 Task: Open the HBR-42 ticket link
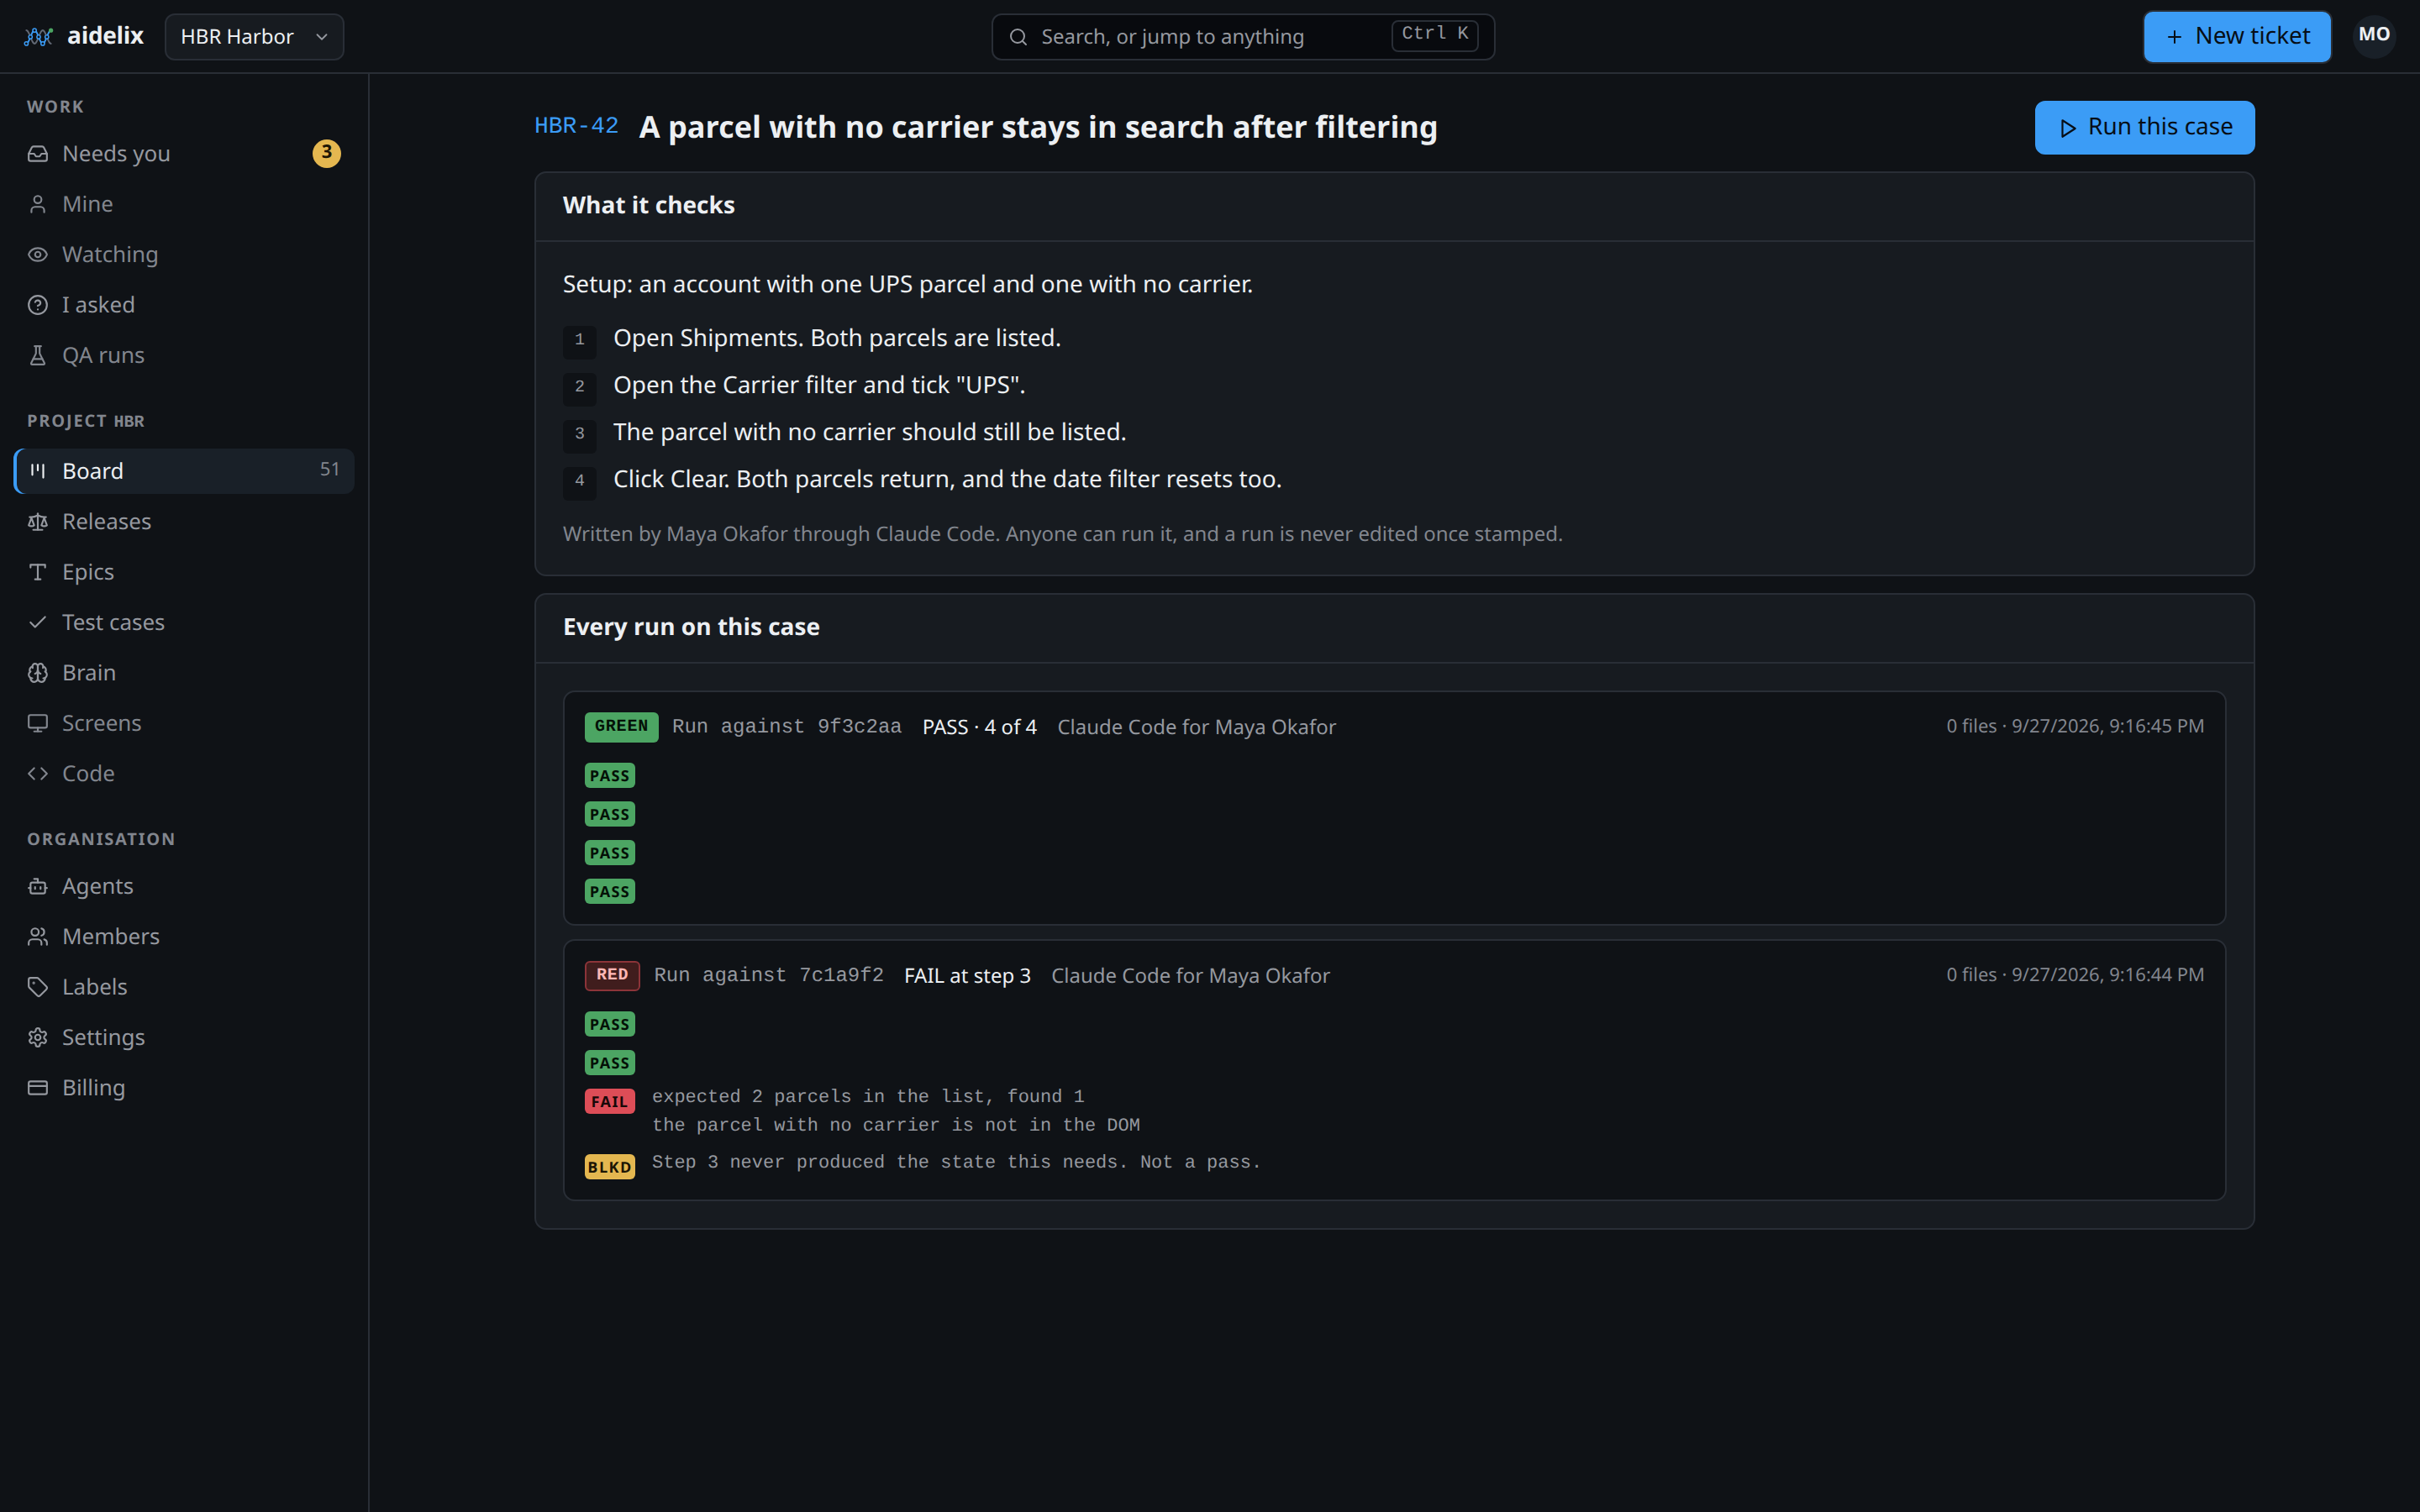pos(576,126)
